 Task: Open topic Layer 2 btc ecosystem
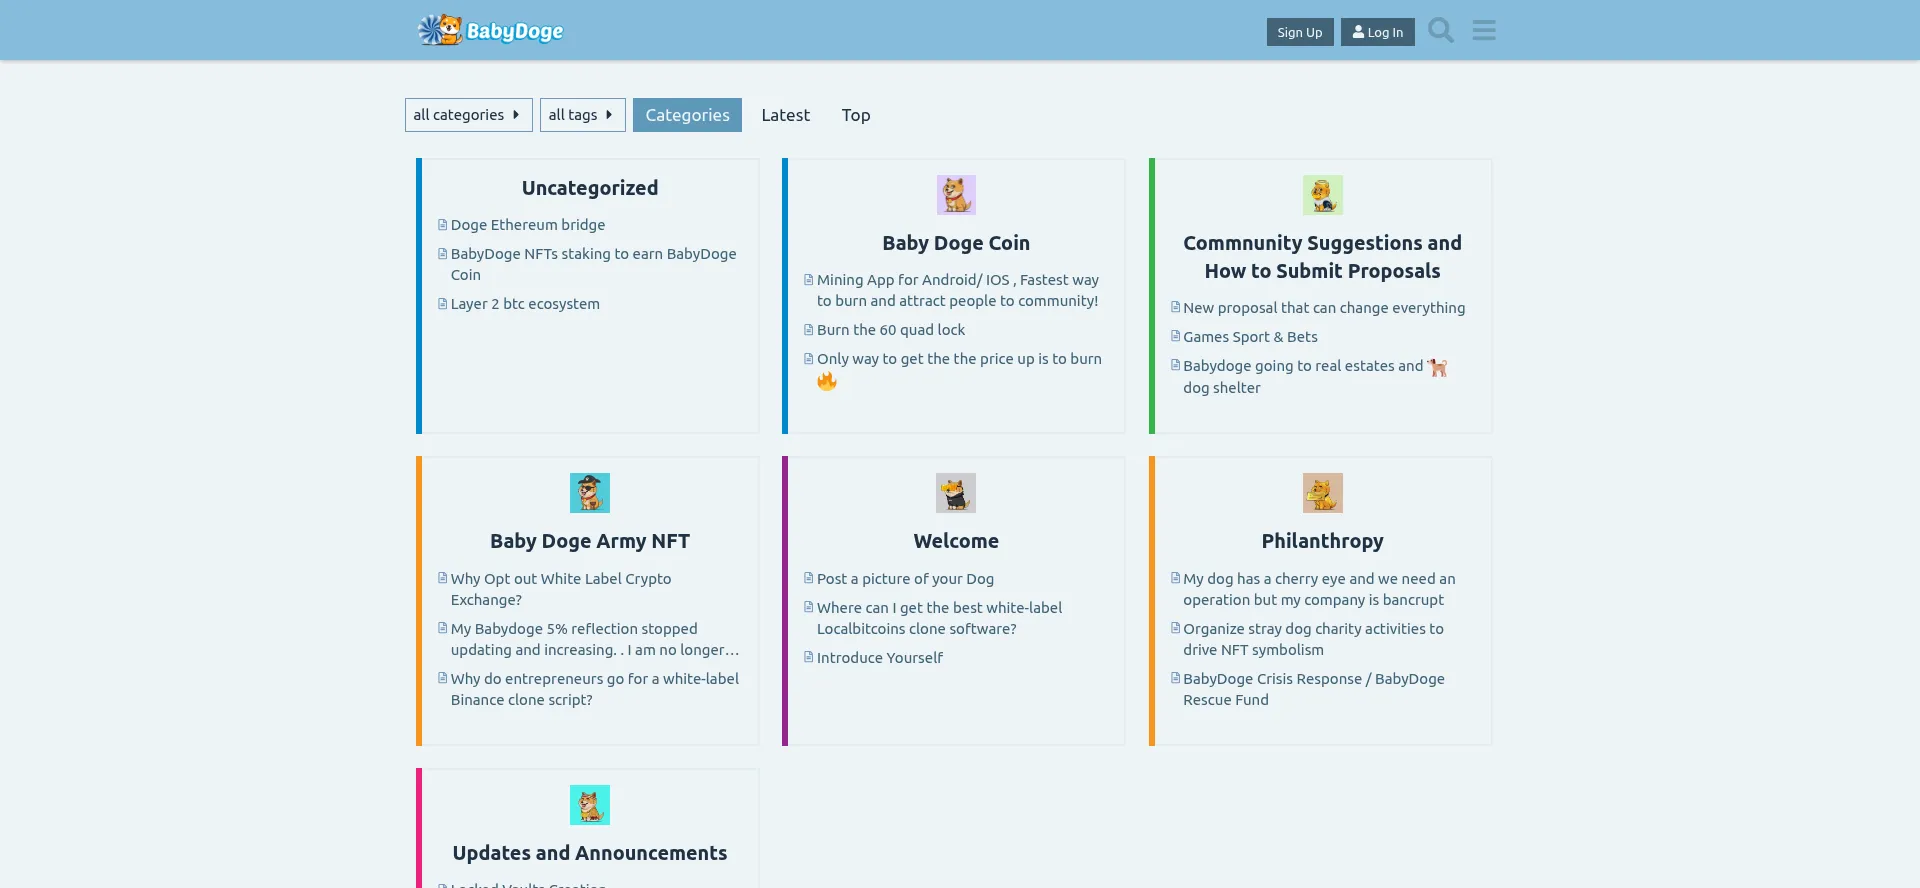point(525,304)
